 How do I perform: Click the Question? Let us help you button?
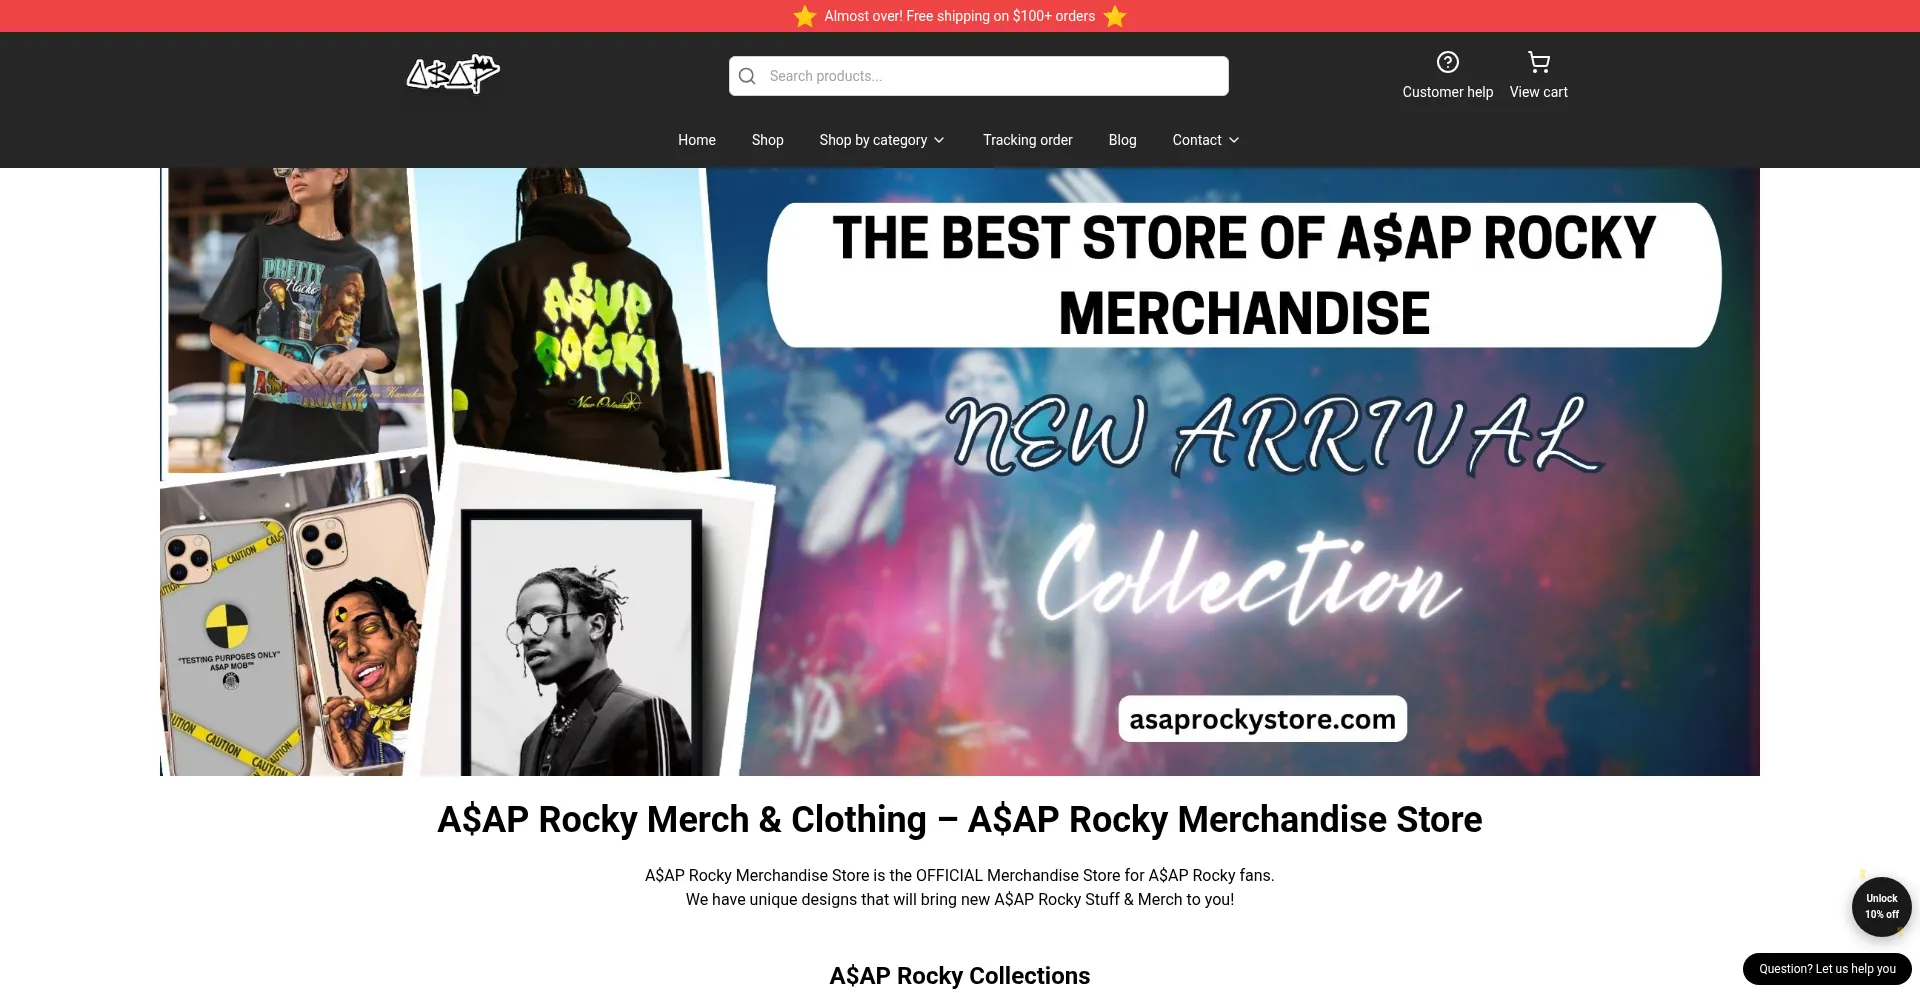[x=1827, y=969]
